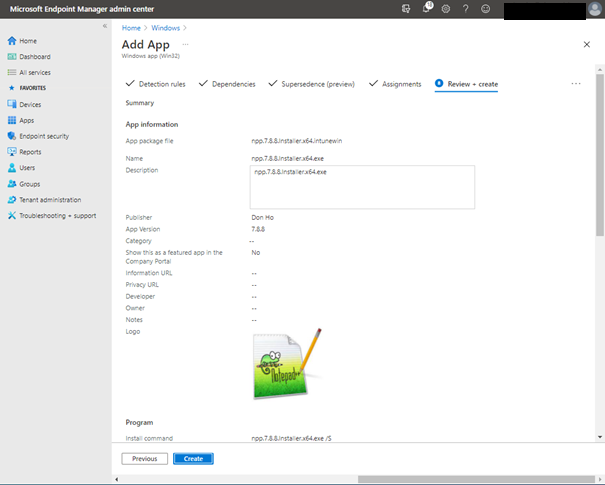Click the scroll up arrow
Viewport: 605px width, 485px height.
pos(600,70)
